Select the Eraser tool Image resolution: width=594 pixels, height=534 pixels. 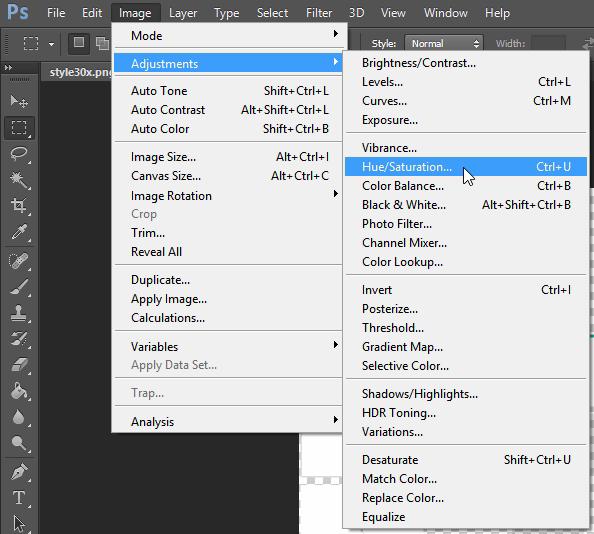[19, 365]
